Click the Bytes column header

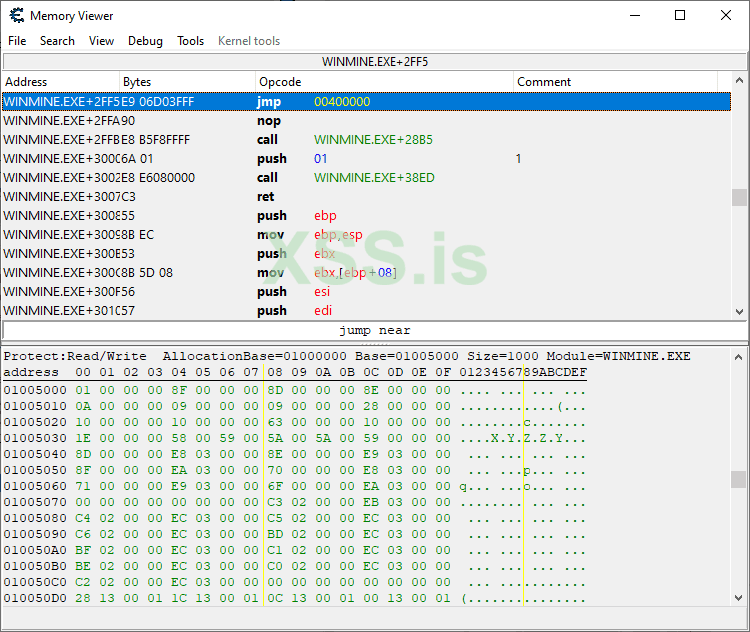(x=187, y=82)
